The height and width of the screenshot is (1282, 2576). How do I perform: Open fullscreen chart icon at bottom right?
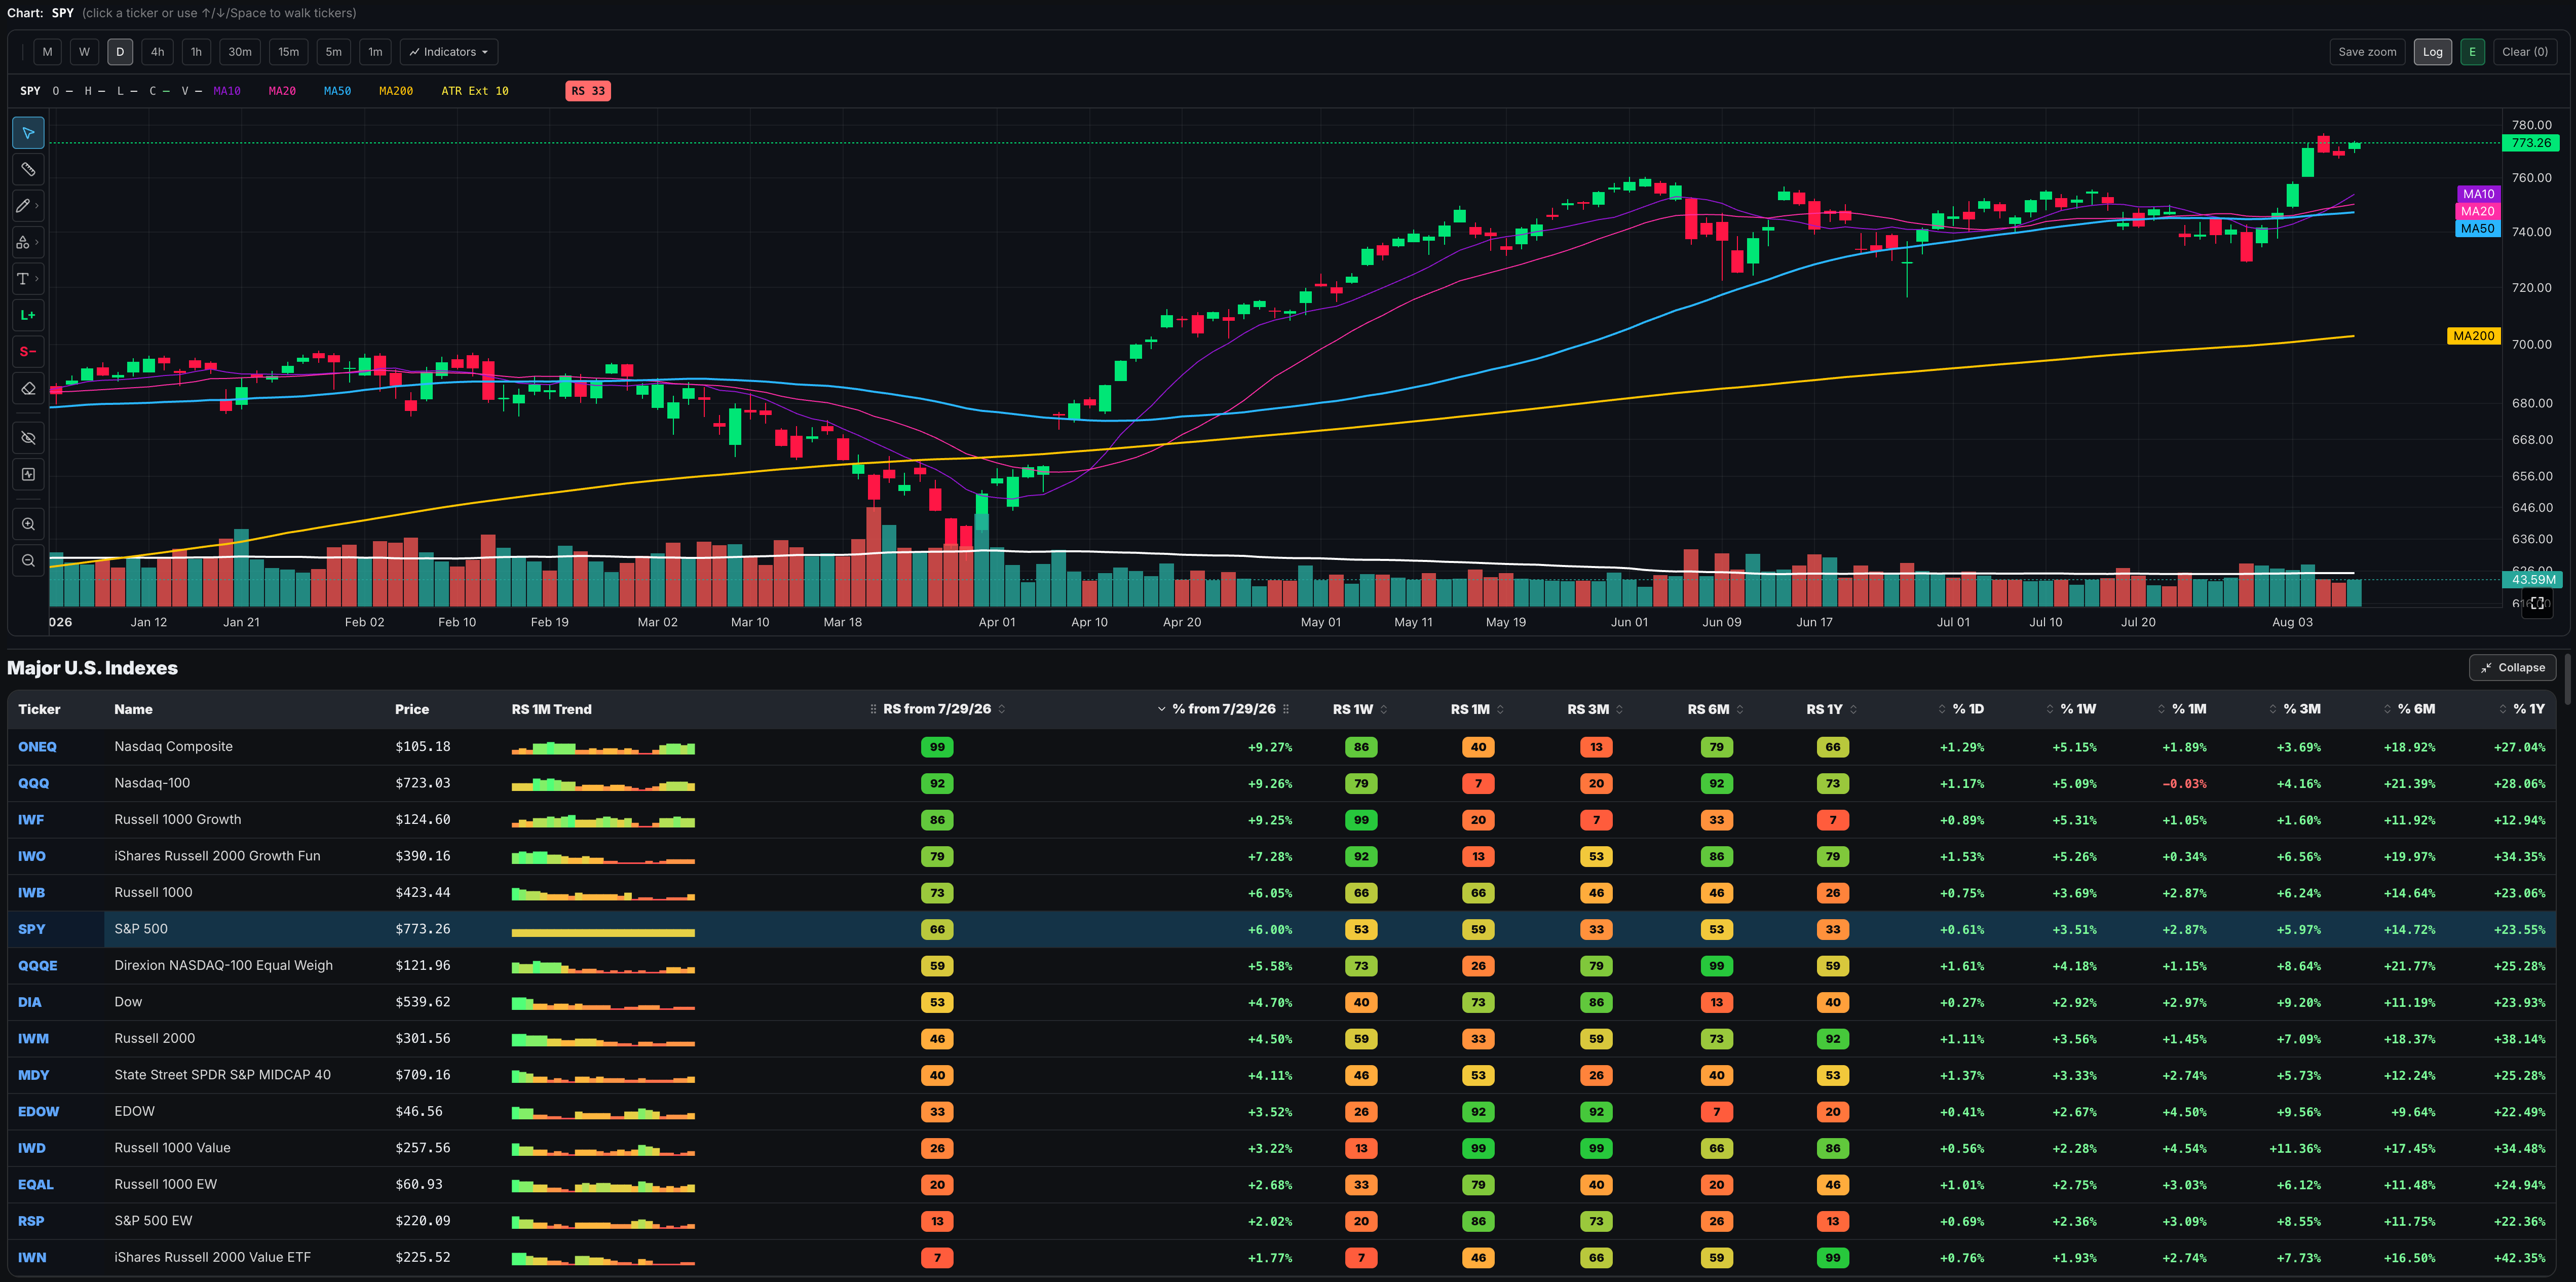coord(2537,603)
